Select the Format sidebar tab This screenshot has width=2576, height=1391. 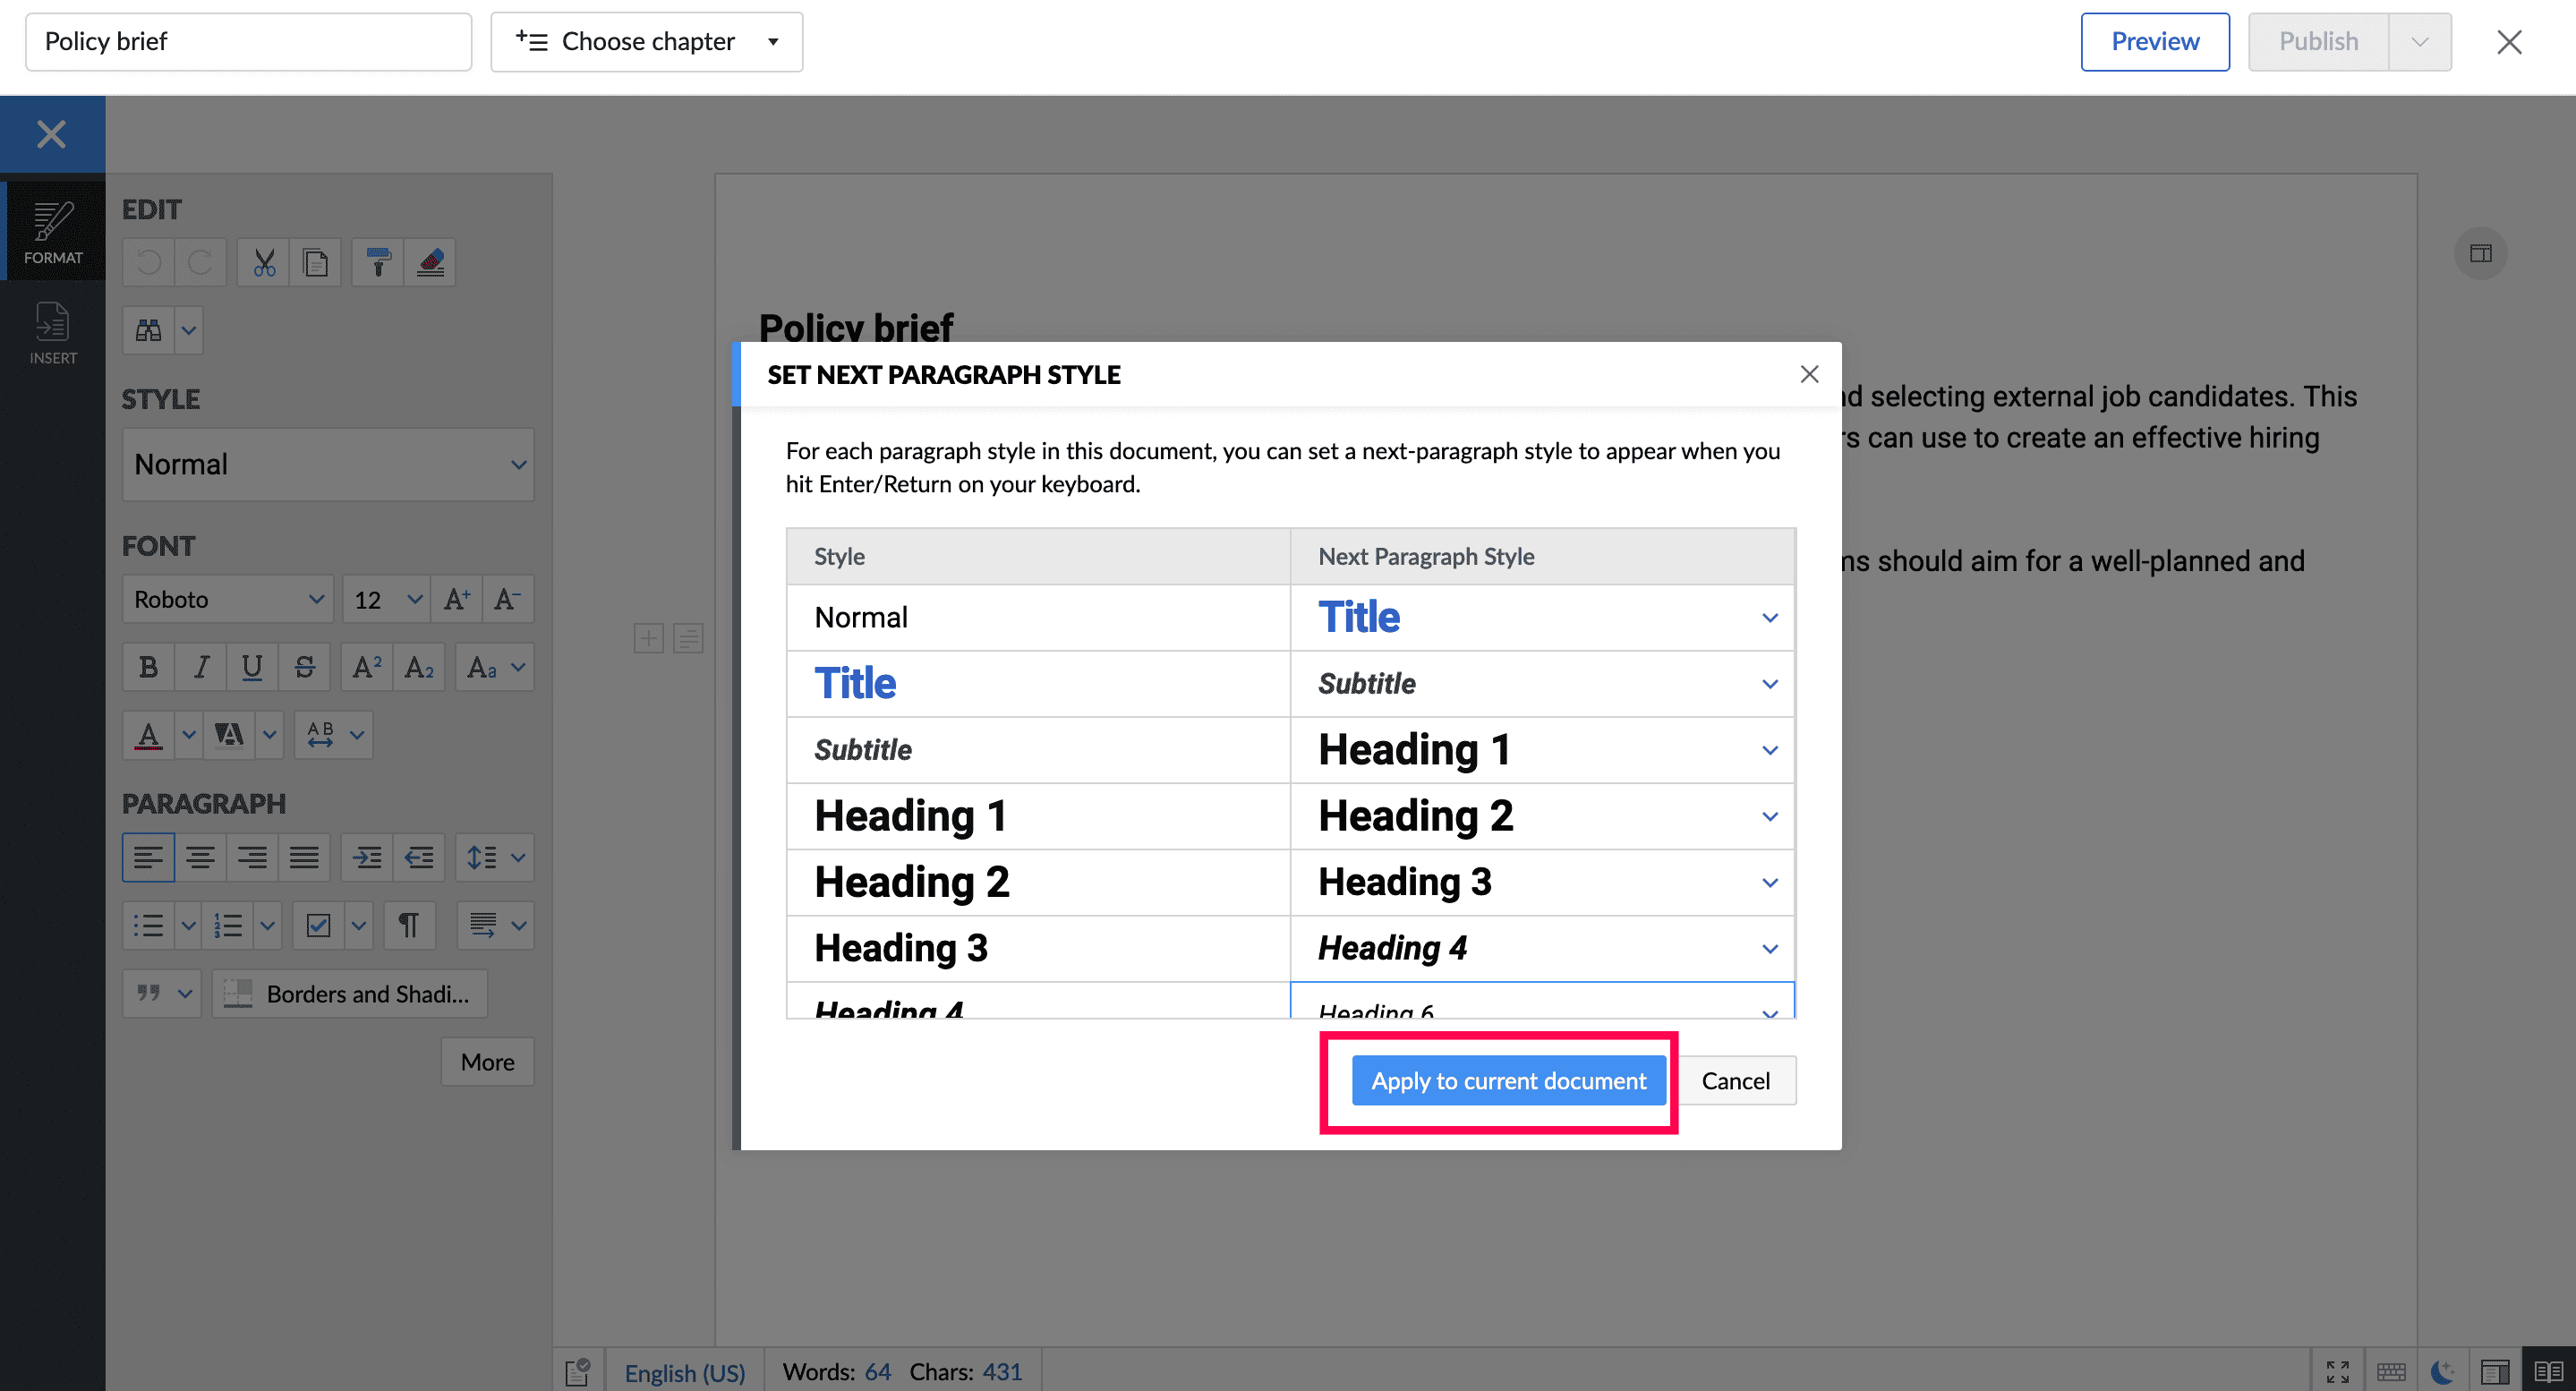52,232
